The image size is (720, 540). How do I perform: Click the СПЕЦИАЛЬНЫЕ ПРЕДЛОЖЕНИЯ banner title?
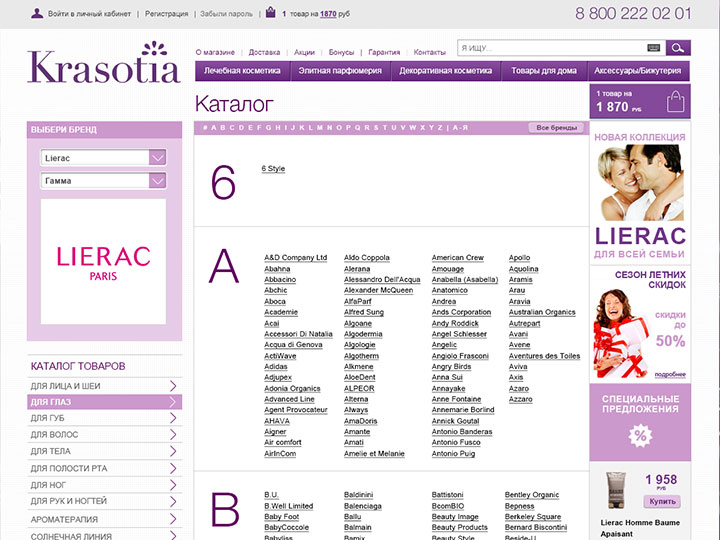[x=640, y=404]
